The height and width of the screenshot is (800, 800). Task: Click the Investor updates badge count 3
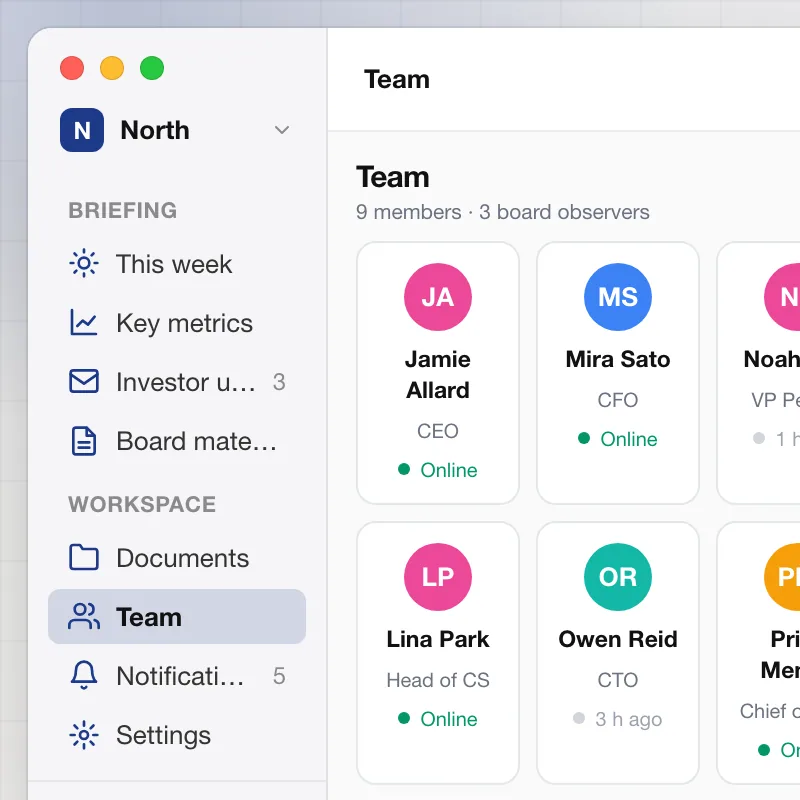(279, 382)
